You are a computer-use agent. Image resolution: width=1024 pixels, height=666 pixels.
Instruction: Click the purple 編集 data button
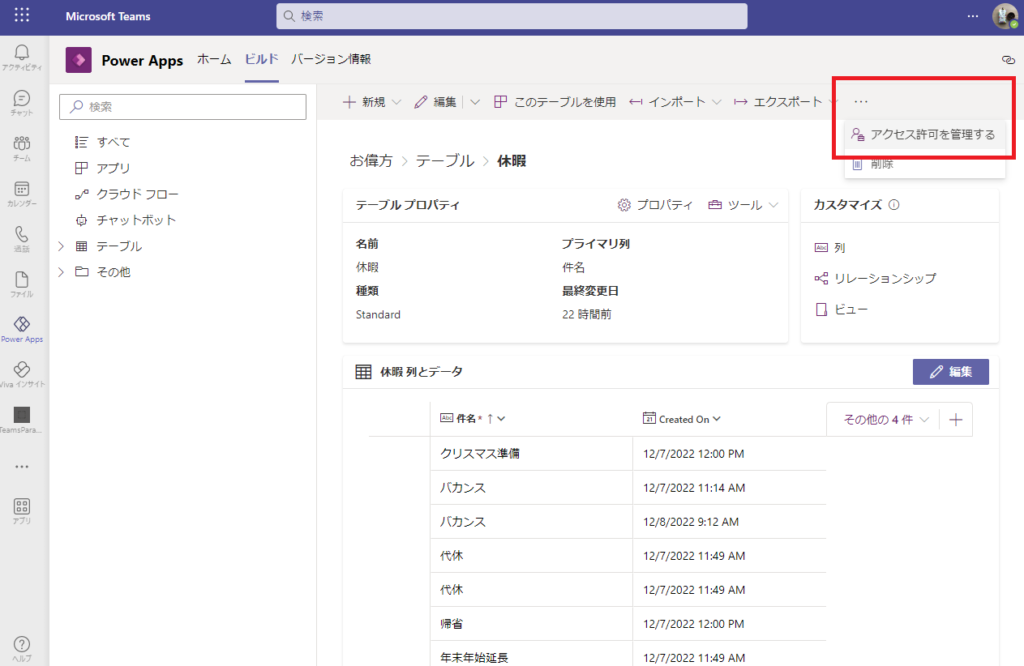[x=950, y=372]
